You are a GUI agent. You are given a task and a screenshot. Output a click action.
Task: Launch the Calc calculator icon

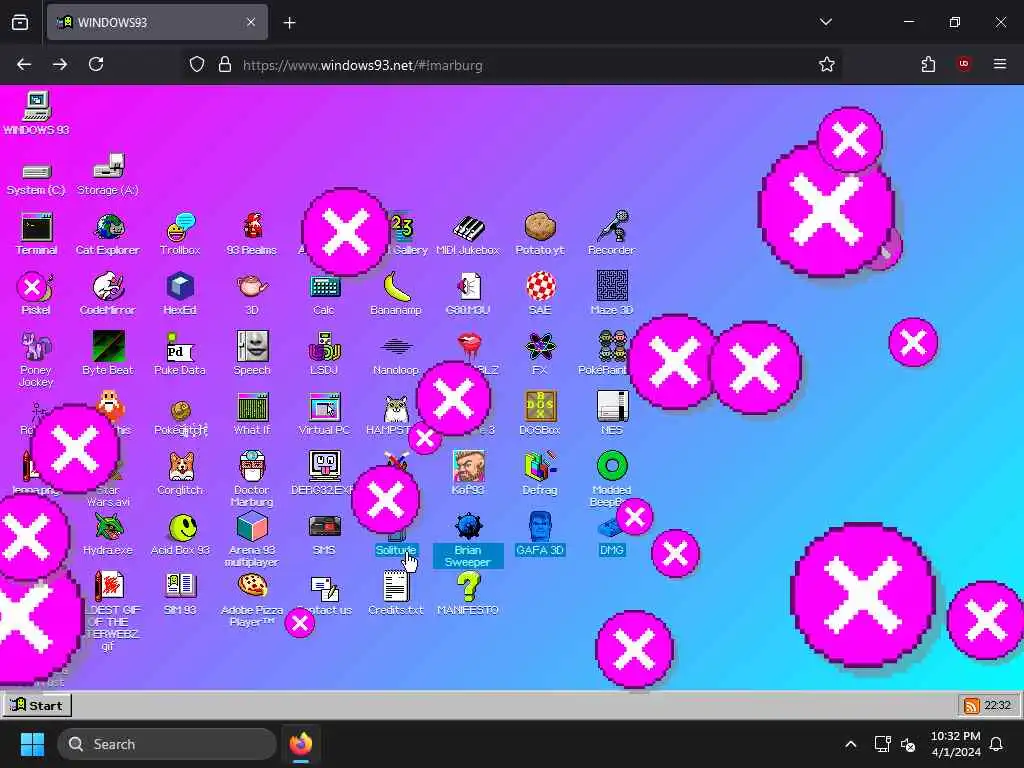[325, 287]
